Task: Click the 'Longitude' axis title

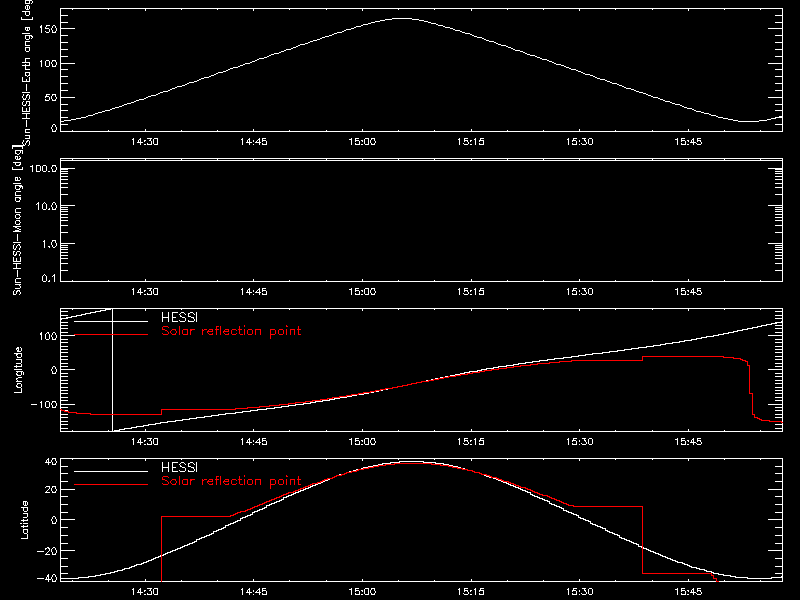Action: pyautogui.click(x=18, y=370)
